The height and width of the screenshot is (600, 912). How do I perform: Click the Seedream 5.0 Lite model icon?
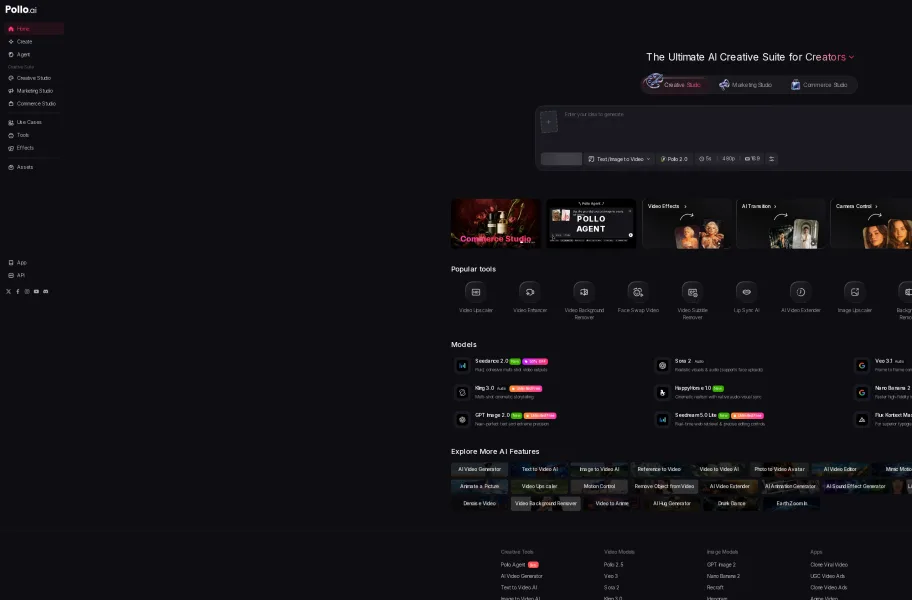click(662, 419)
